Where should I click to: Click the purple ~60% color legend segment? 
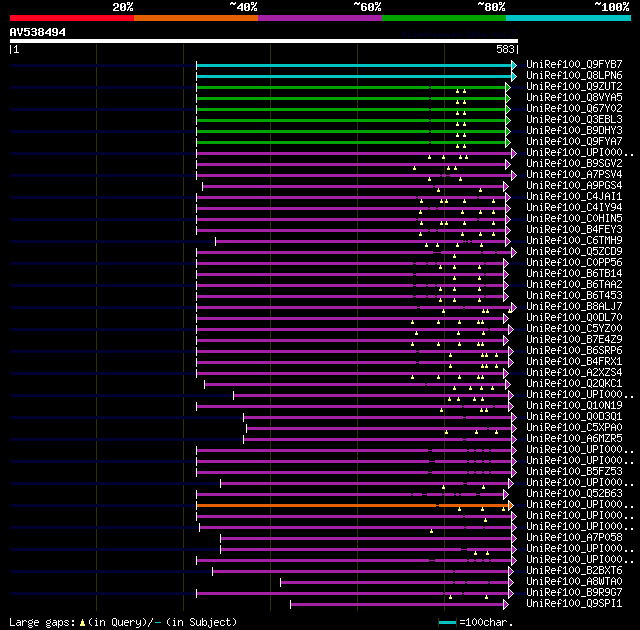tap(320, 18)
